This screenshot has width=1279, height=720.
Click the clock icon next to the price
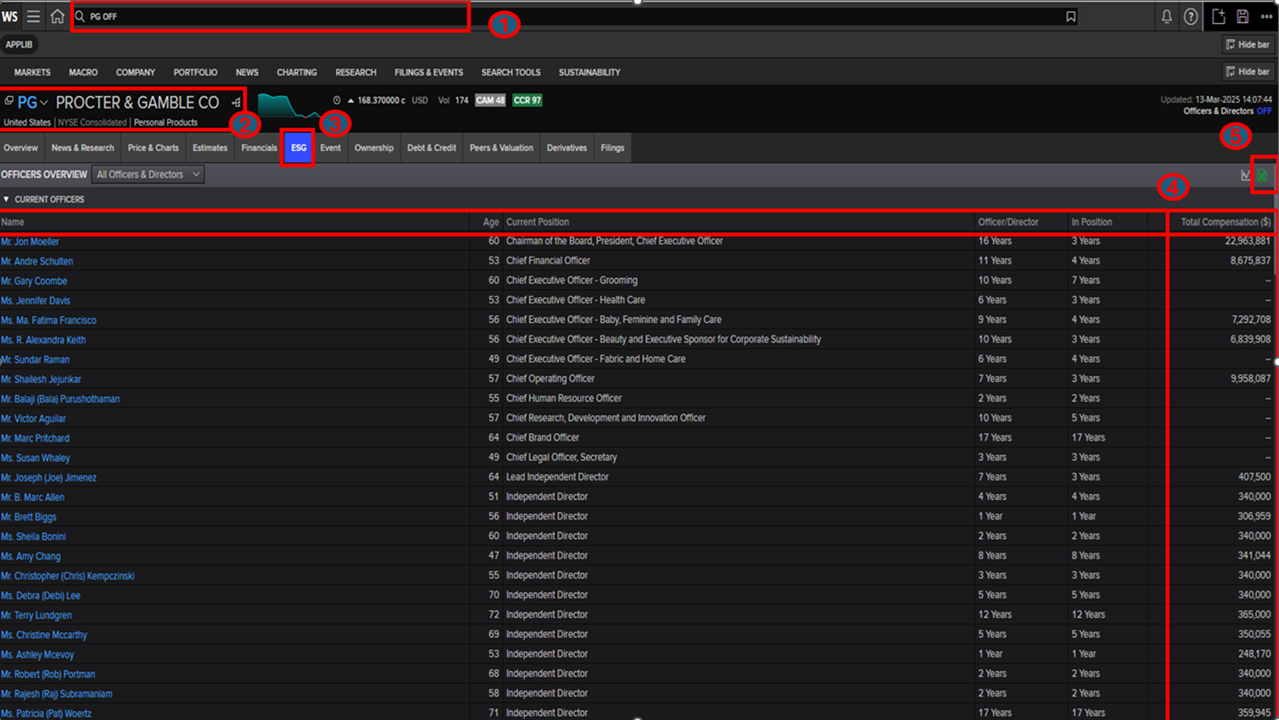point(337,100)
